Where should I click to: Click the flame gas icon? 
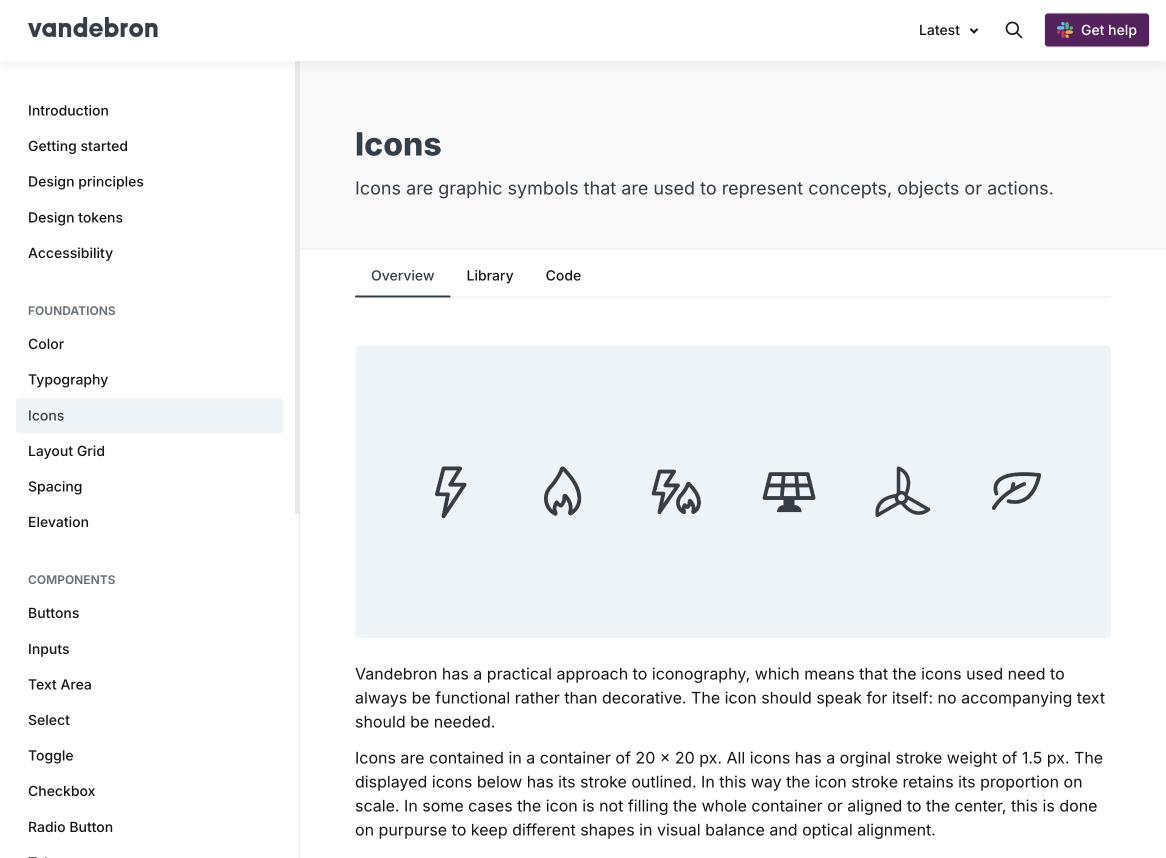coord(562,492)
